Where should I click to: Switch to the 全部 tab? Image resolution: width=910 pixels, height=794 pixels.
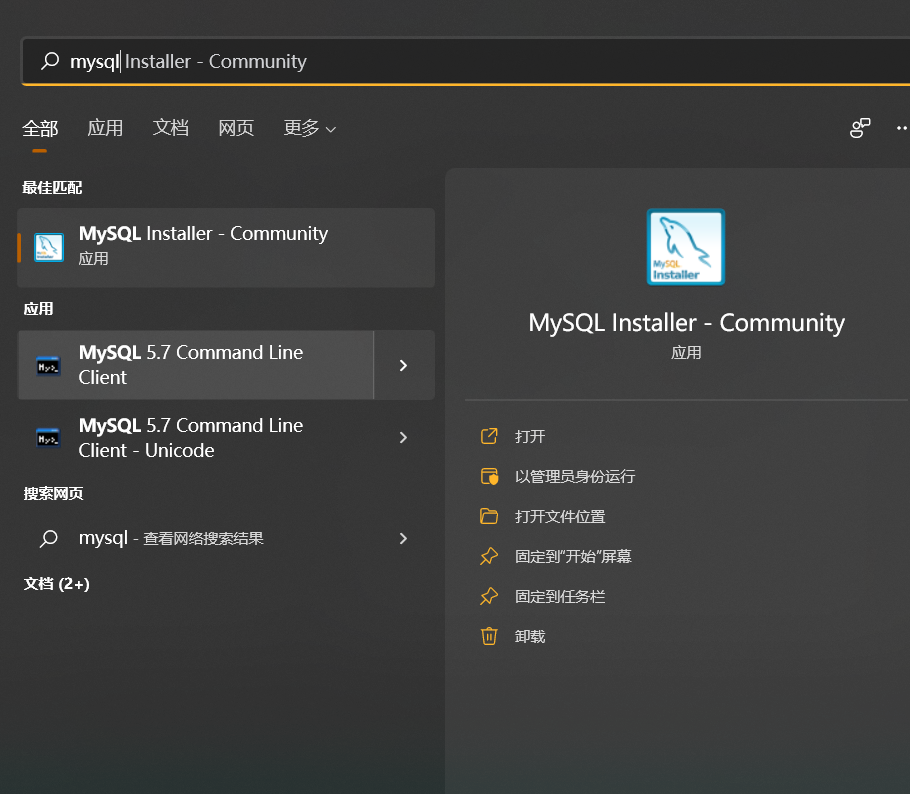pos(40,128)
